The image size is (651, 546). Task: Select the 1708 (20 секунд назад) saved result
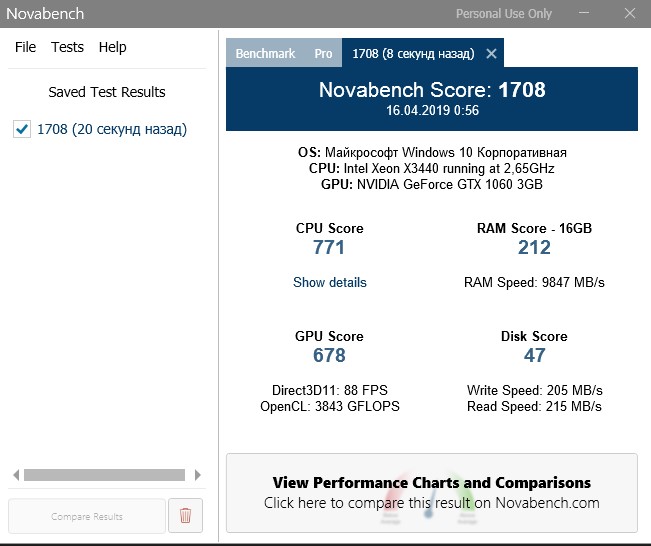pyautogui.click(x=111, y=129)
